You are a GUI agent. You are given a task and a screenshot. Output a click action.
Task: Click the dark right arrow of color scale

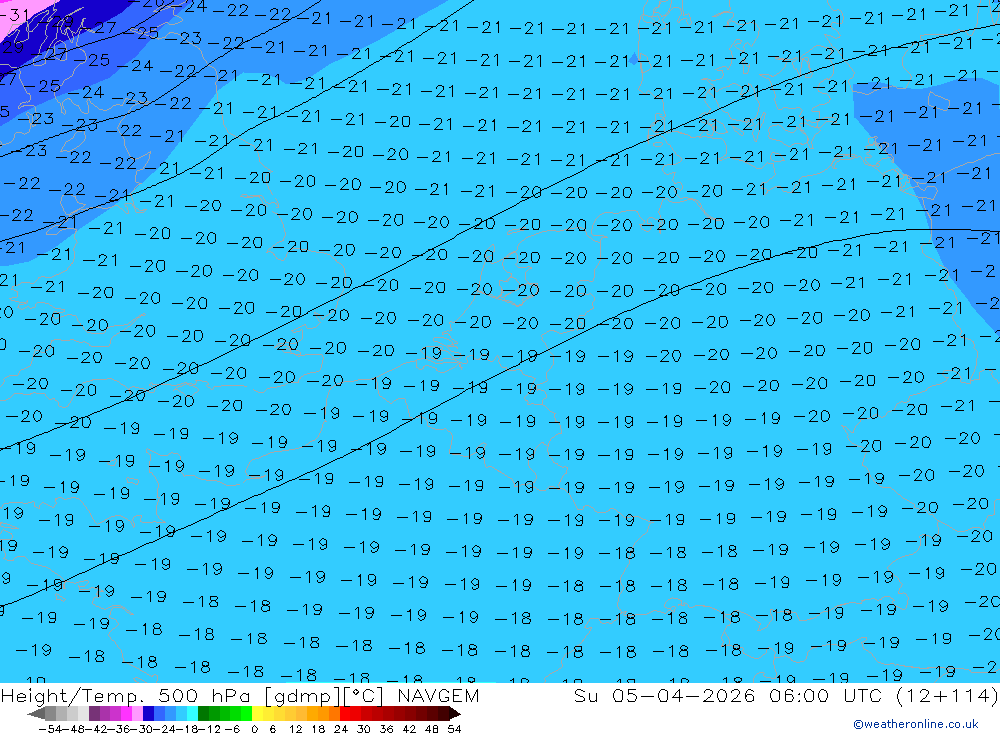pos(455,714)
